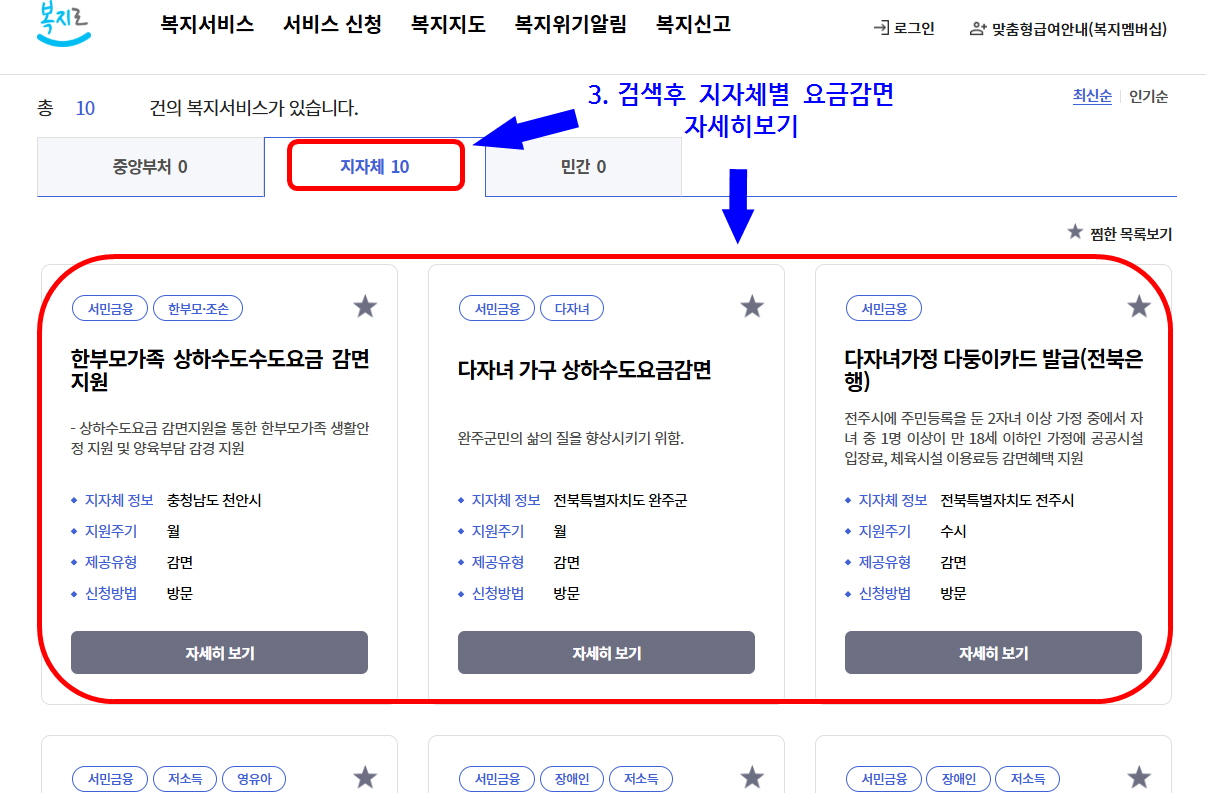Viewport: 1206px width, 793px height.
Task: Click star on card tagged 서민금융 저소득 영유아
Action: (365, 777)
